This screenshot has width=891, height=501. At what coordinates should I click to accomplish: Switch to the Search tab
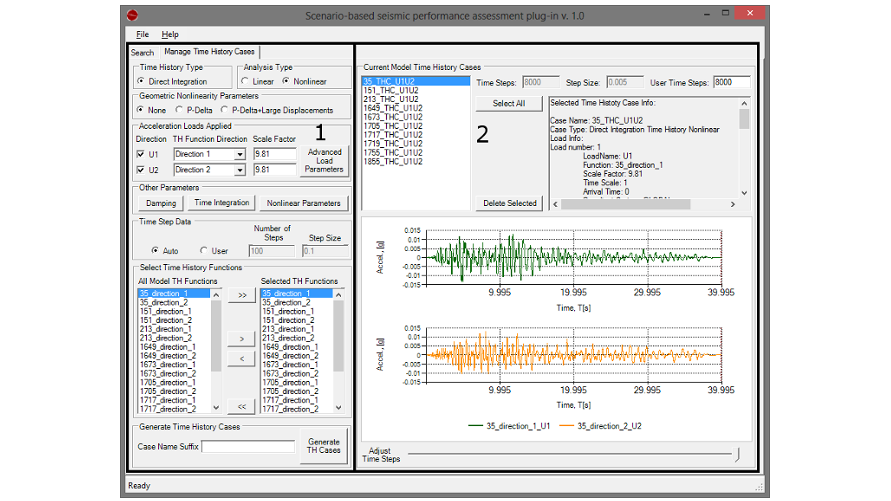142,52
